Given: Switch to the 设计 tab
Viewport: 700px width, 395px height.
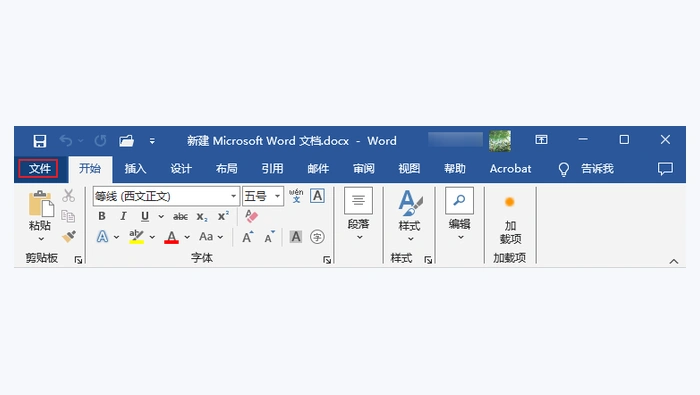Looking at the screenshot, I should [x=181, y=169].
